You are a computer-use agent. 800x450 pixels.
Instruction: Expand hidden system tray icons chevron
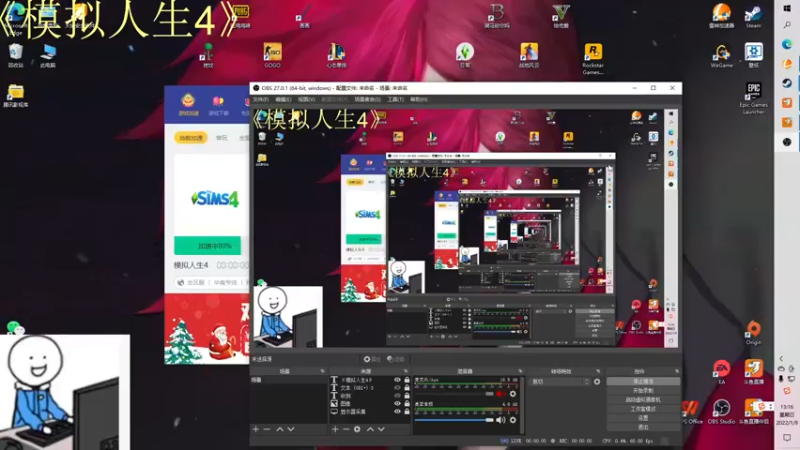pos(781,359)
